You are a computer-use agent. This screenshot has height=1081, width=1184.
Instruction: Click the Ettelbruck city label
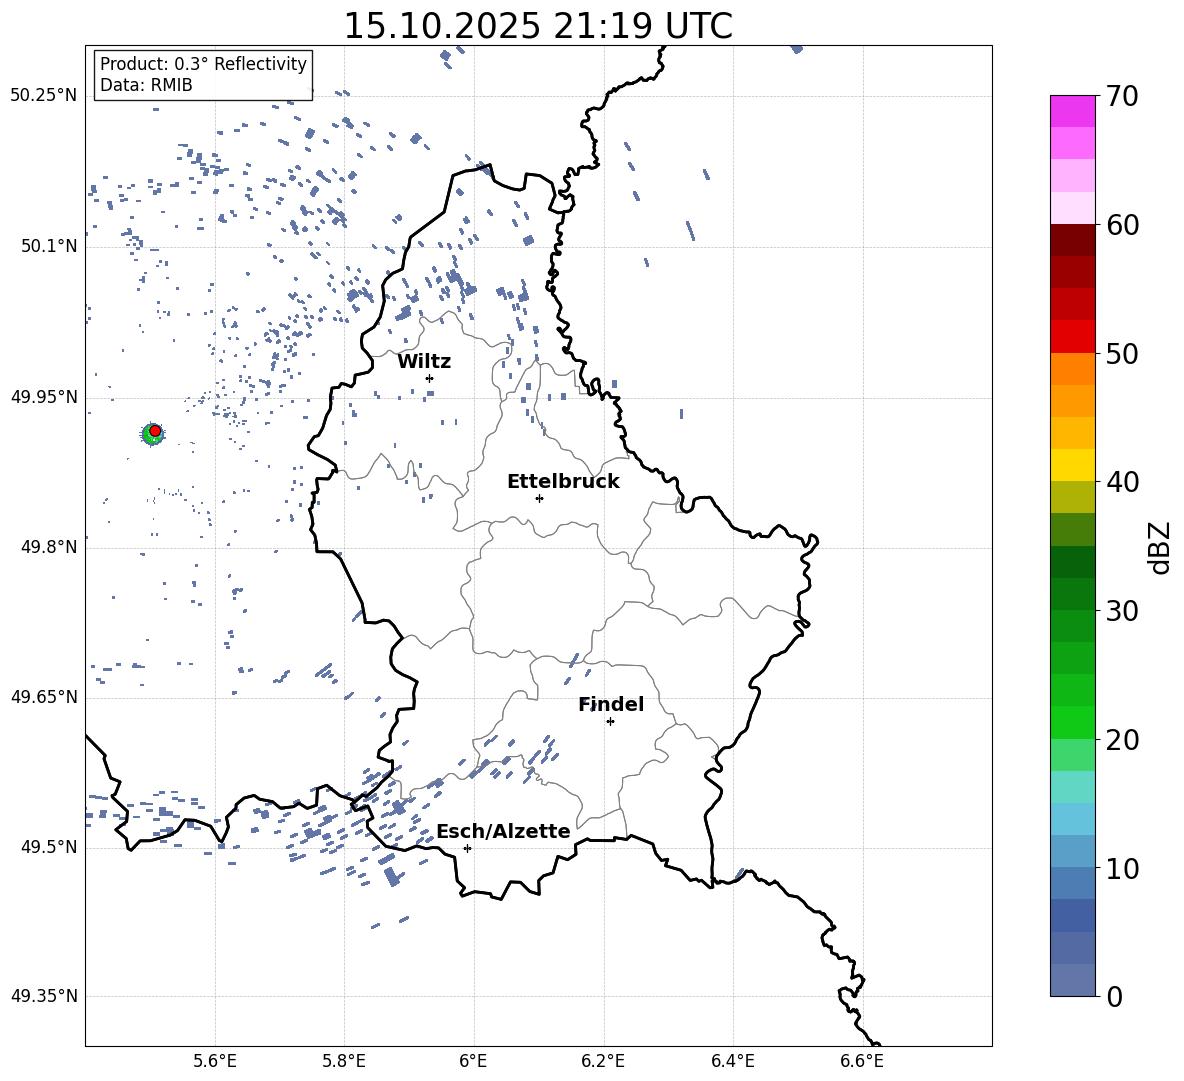[x=563, y=482]
